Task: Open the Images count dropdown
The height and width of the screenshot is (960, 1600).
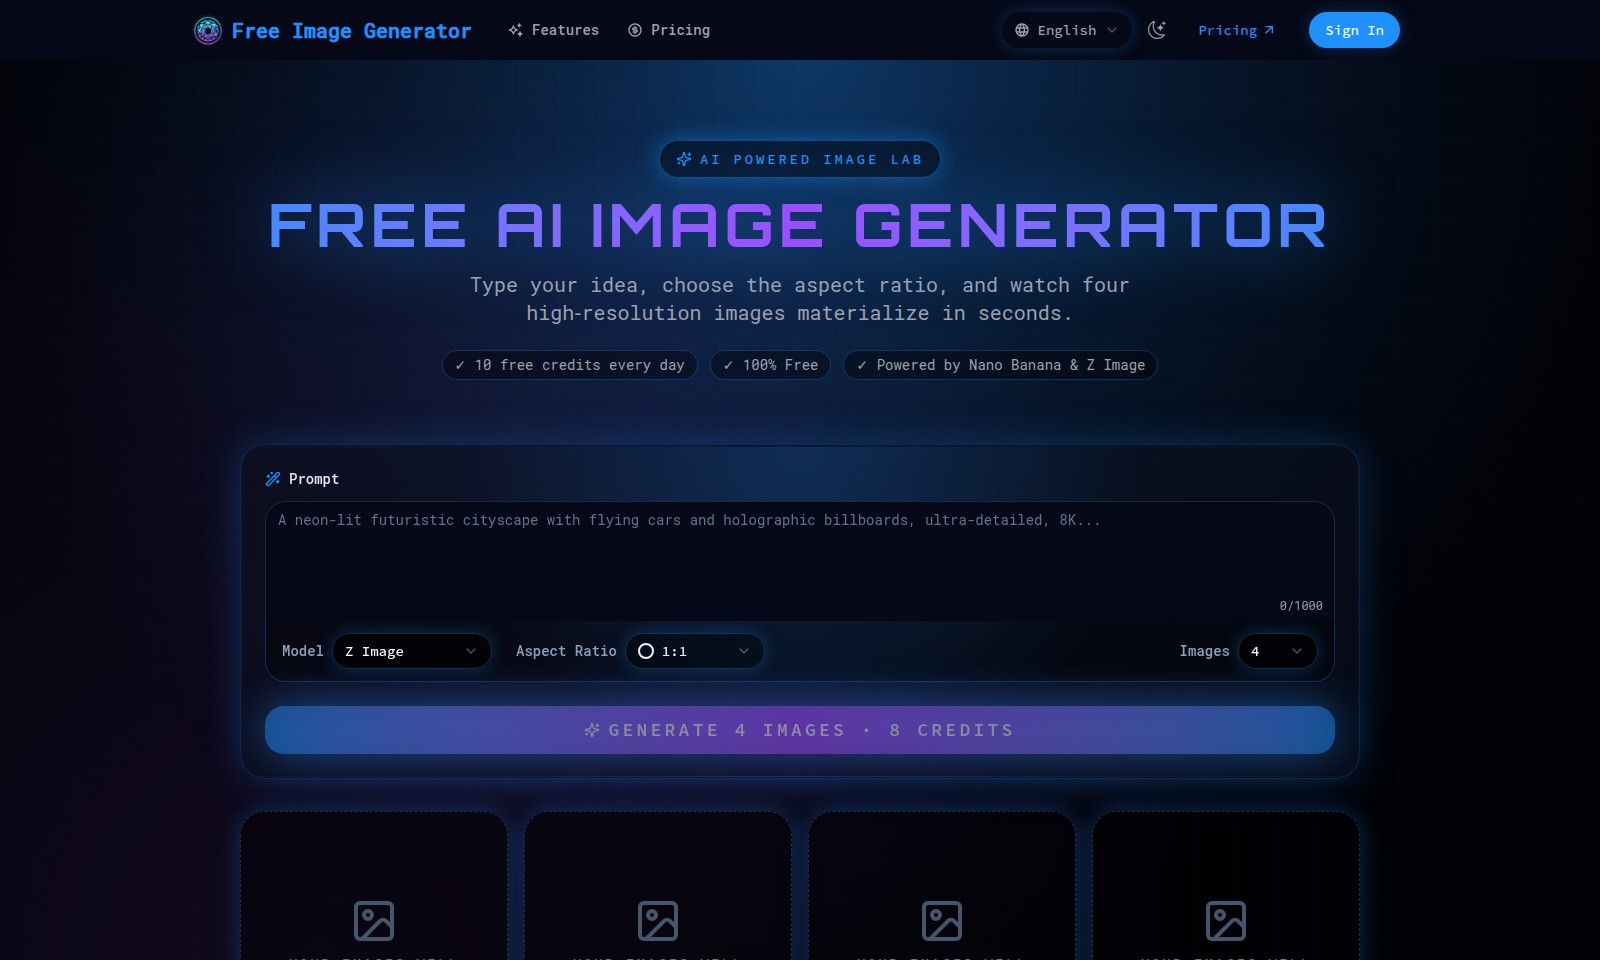Action: coord(1277,651)
